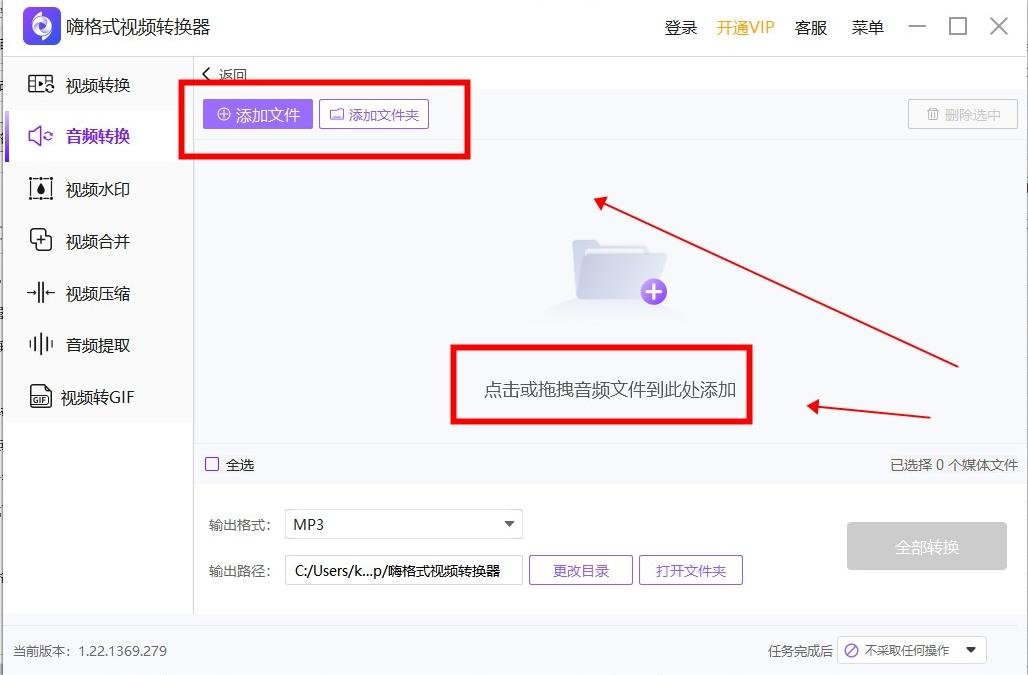Image resolution: width=1028 pixels, height=675 pixels.
Task: Open the MP3 output format dropdown
Action: pyautogui.click(x=404, y=523)
